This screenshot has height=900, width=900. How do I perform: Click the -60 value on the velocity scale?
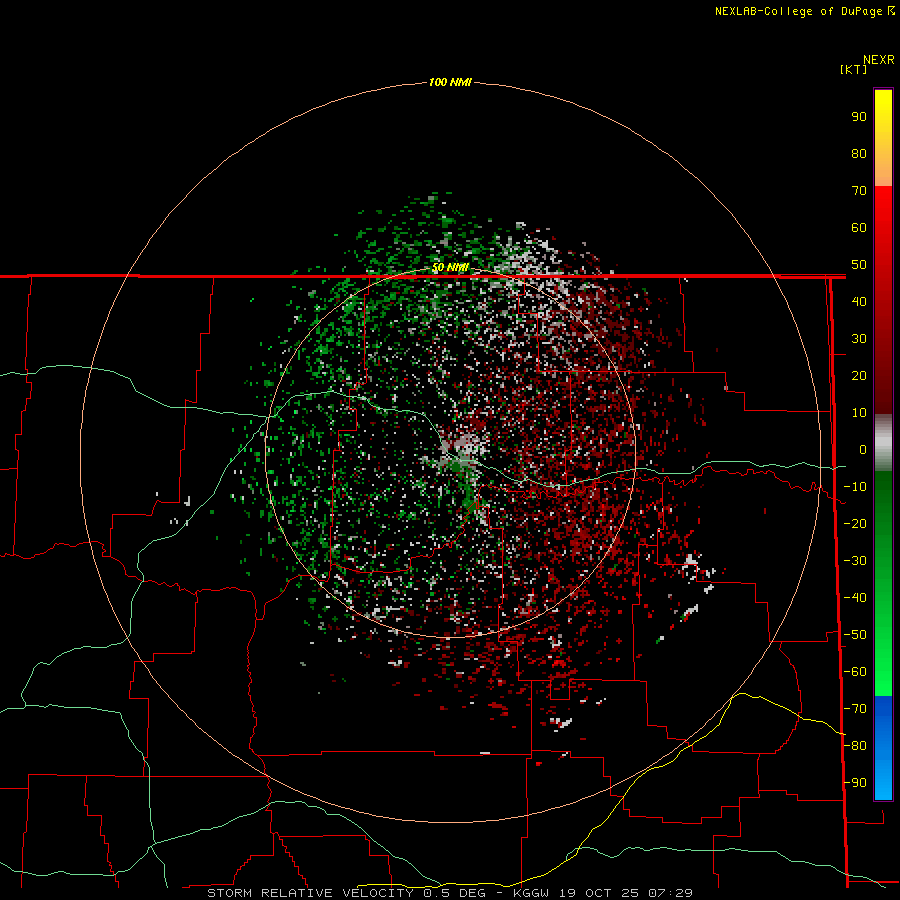pyautogui.click(x=855, y=672)
